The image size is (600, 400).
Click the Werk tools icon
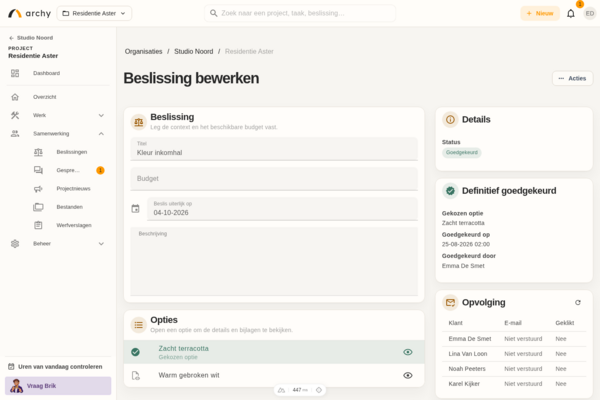pyautogui.click(x=15, y=115)
